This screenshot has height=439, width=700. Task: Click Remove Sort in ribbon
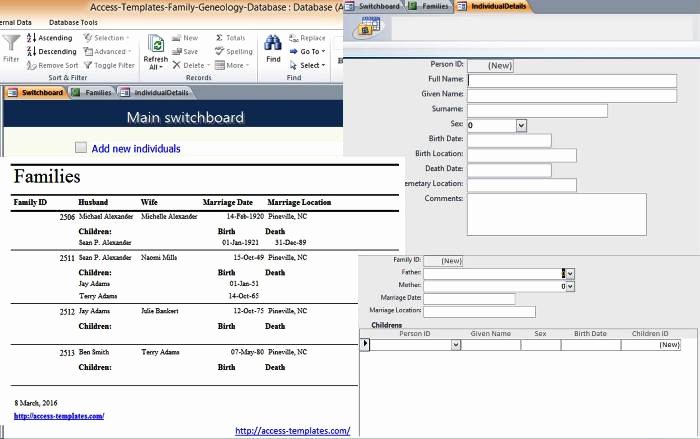(52, 65)
